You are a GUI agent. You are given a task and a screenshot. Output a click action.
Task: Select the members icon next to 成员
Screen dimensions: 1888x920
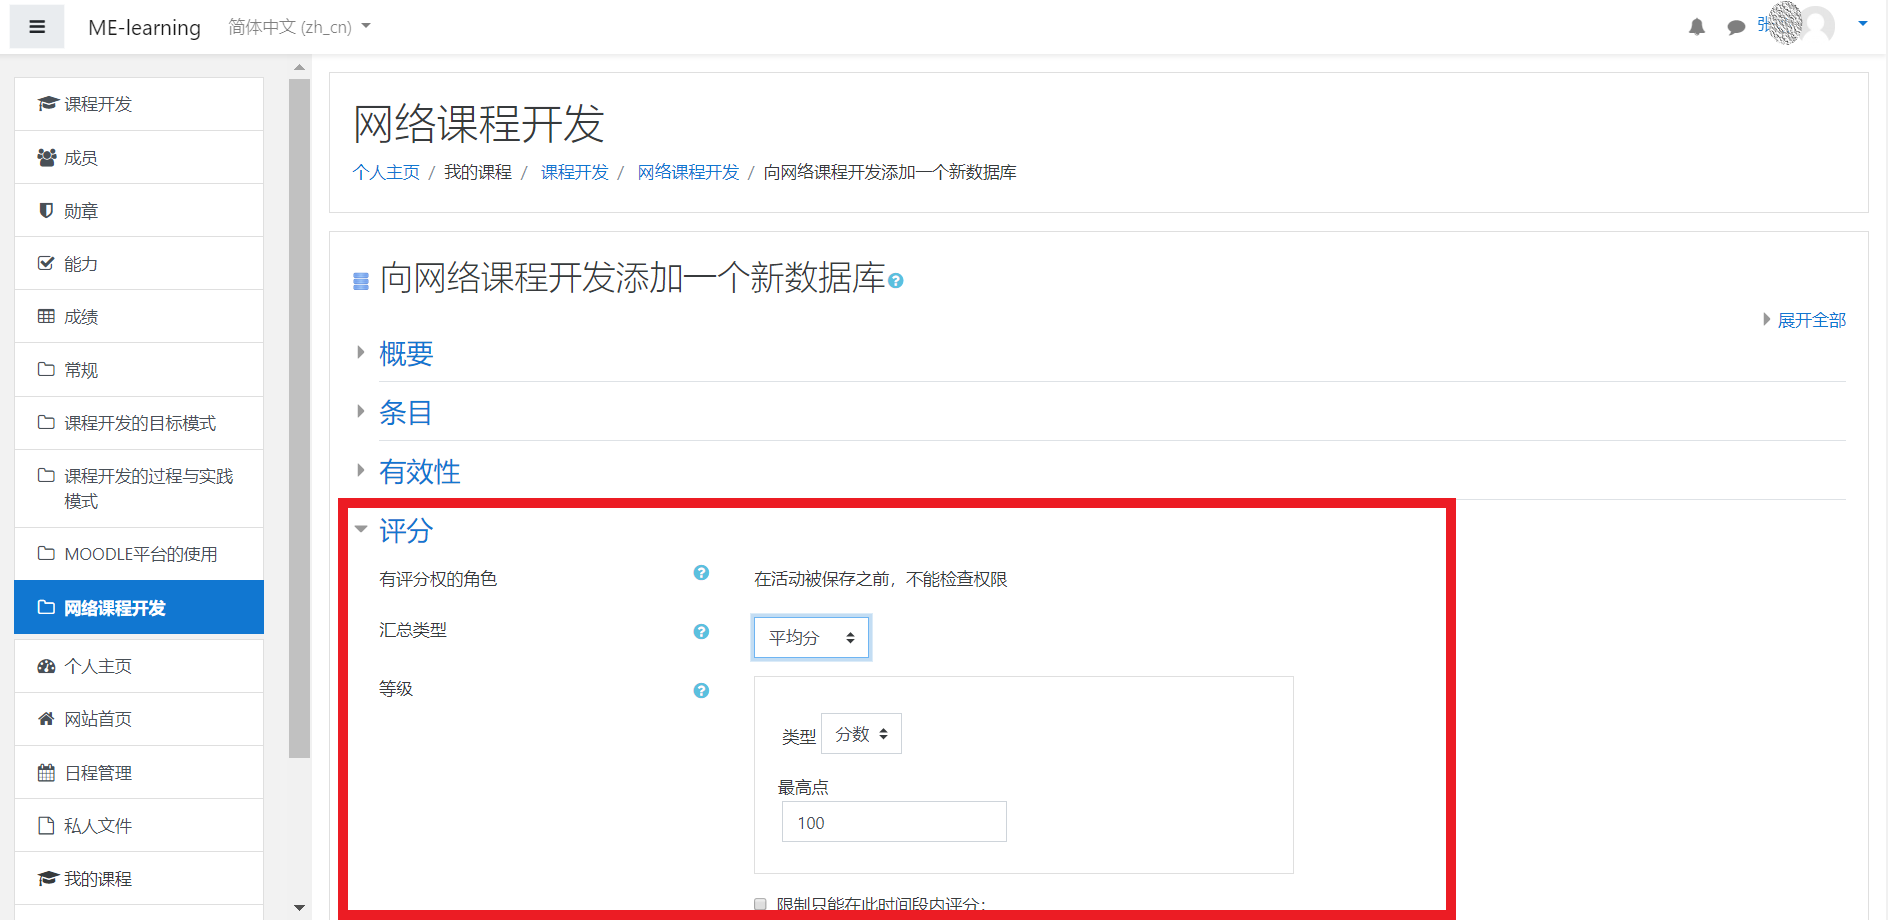click(x=46, y=157)
